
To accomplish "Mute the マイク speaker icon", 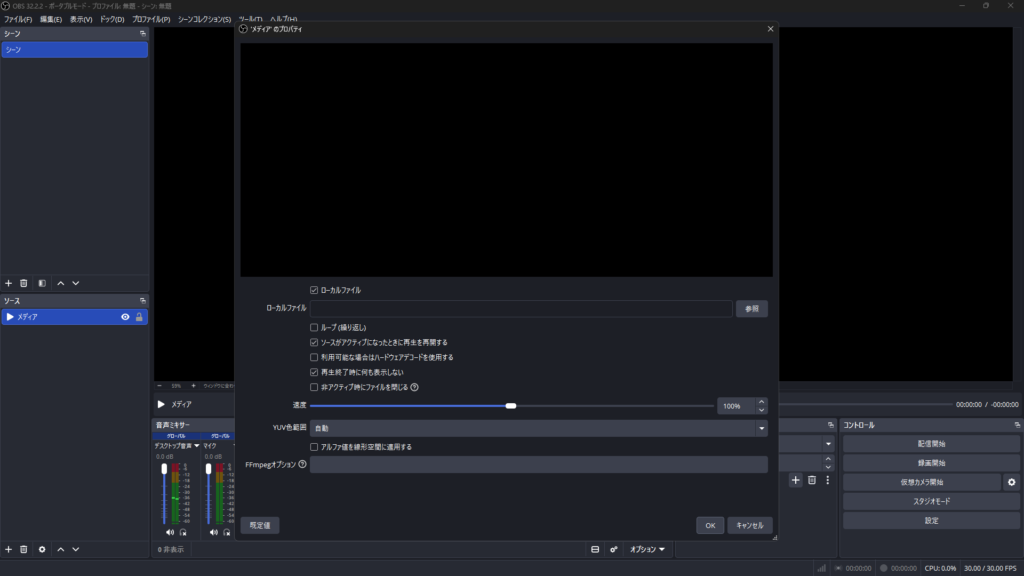I will coord(214,532).
